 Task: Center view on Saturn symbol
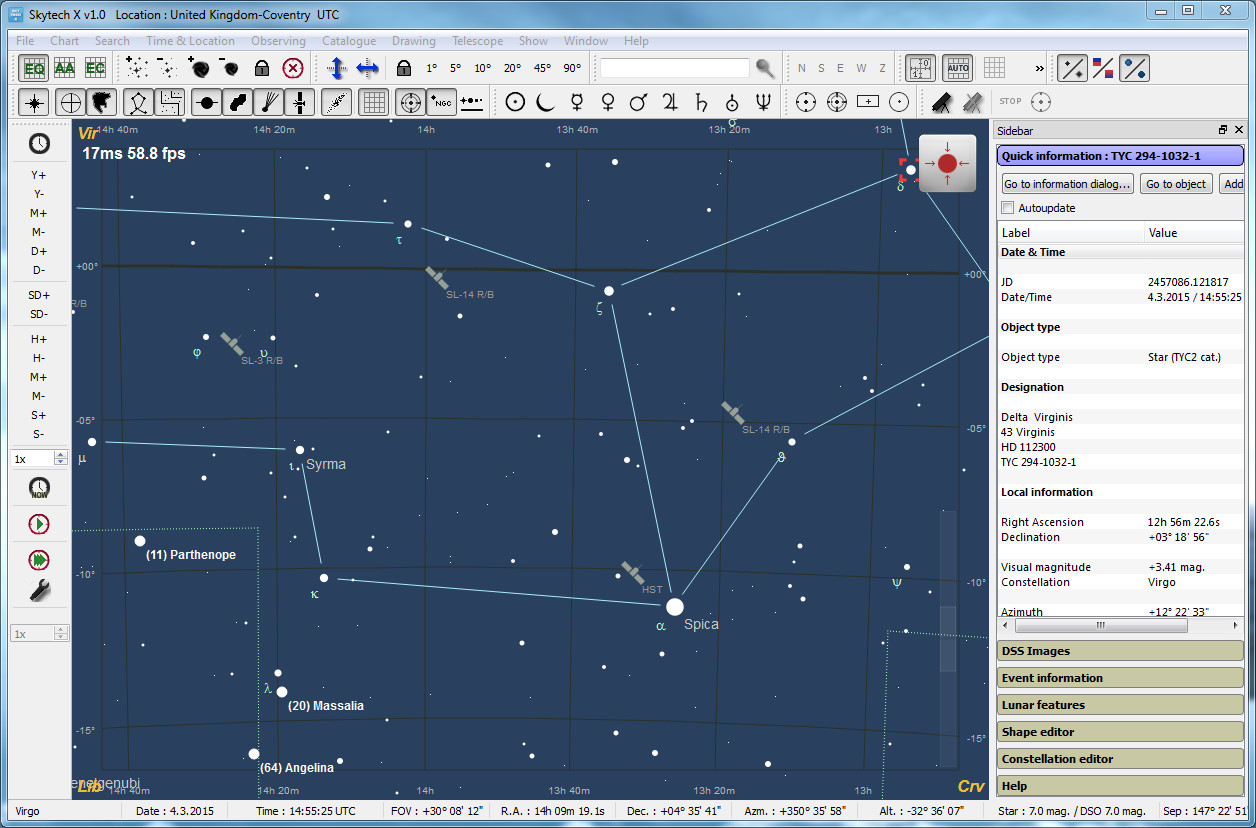click(x=701, y=102)
